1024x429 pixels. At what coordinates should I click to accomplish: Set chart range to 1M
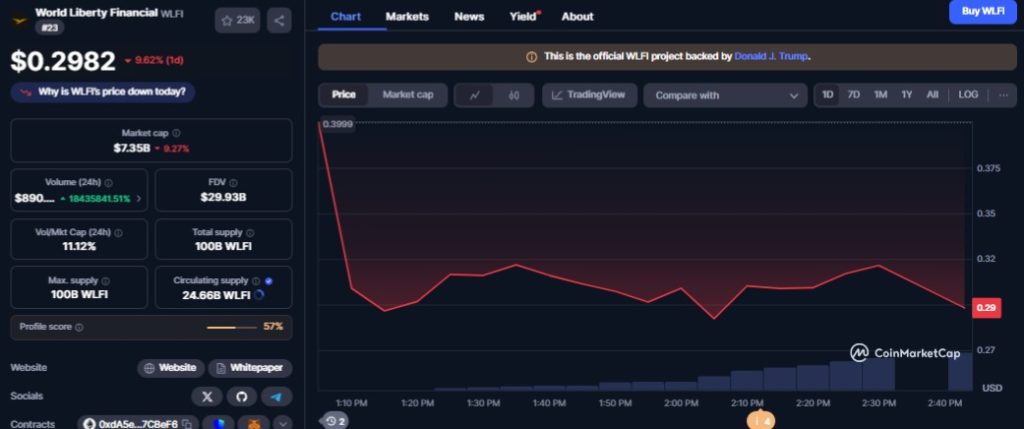[x=881, y=95]
